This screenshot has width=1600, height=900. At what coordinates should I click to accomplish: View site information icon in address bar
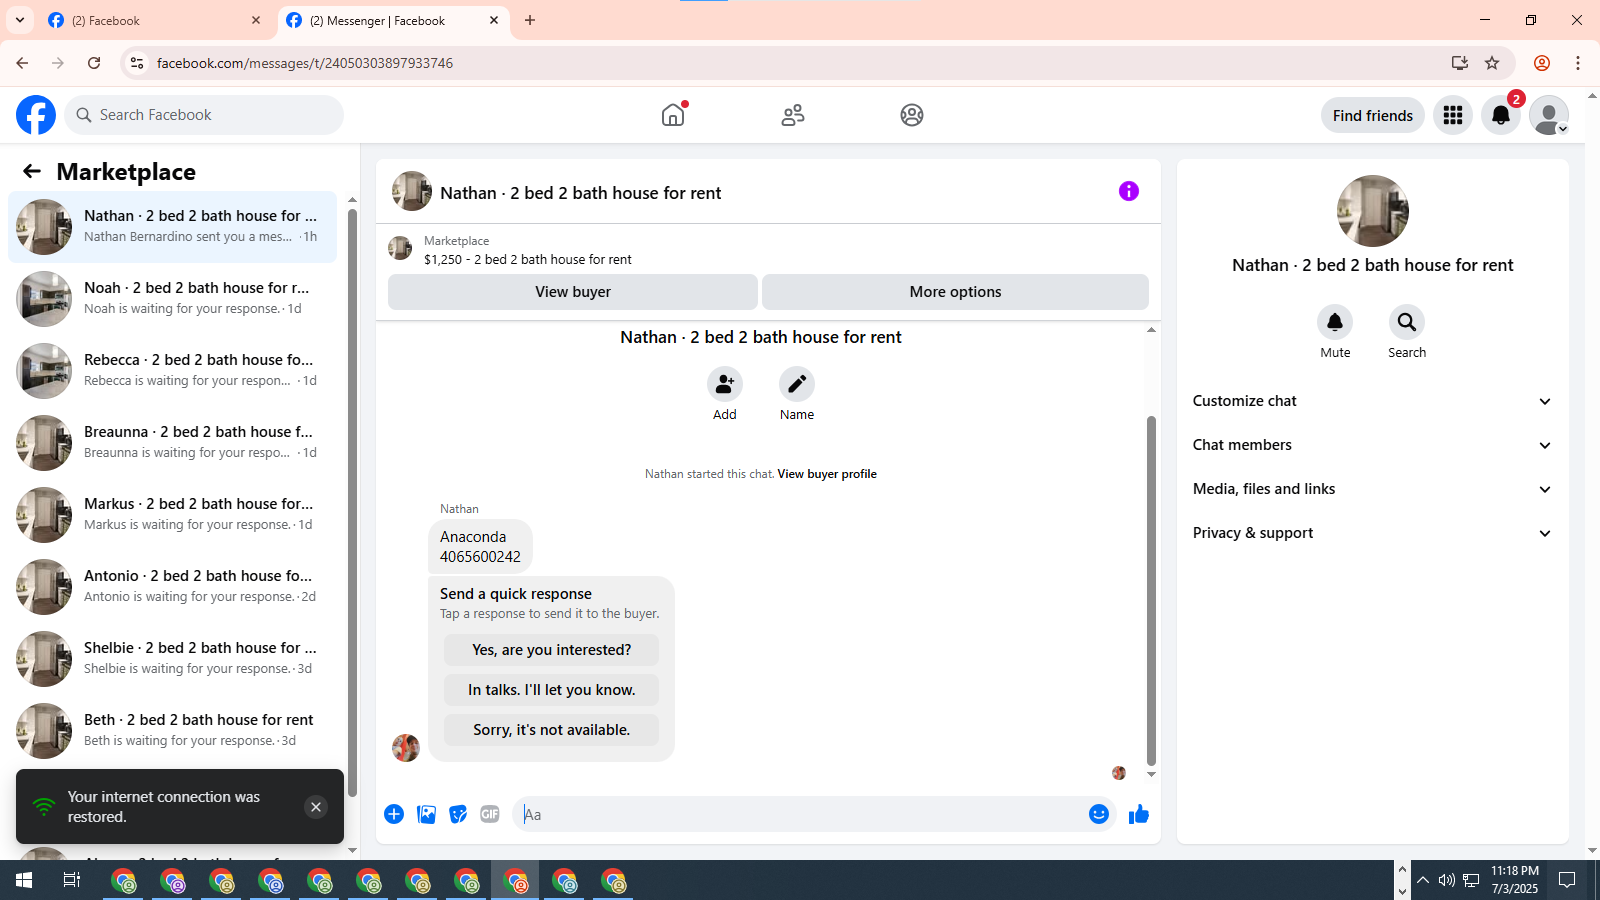(137, 63)
